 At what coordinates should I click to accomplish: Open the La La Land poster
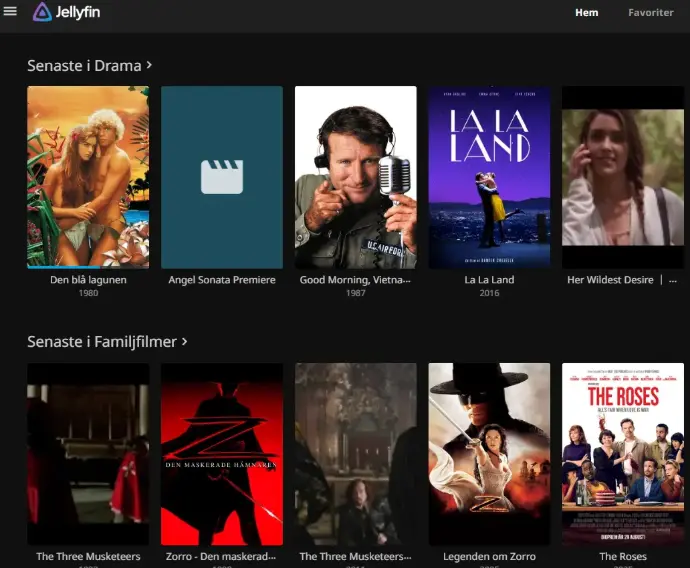tap(489, 176)
